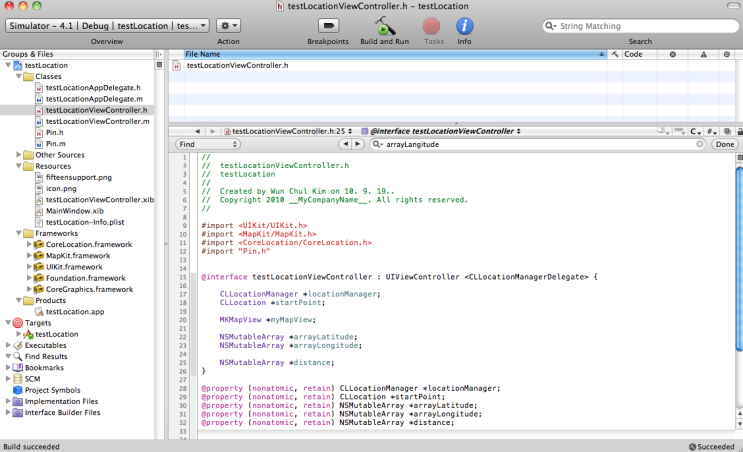743x452 pixels.
Task: Select testLocationViewController.h in the detail list
Action: tap(237, 65)
